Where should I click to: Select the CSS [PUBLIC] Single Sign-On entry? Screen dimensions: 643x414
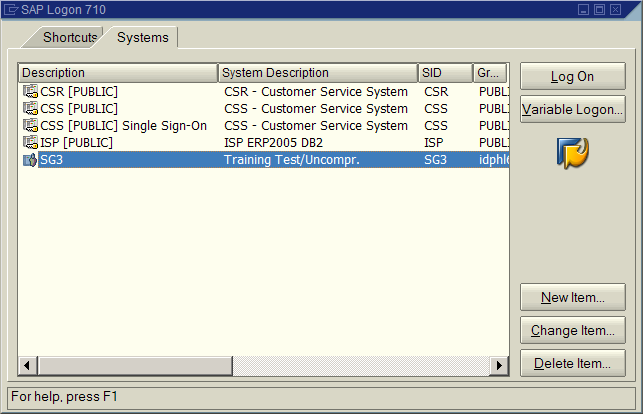click(x=264, y=125)
